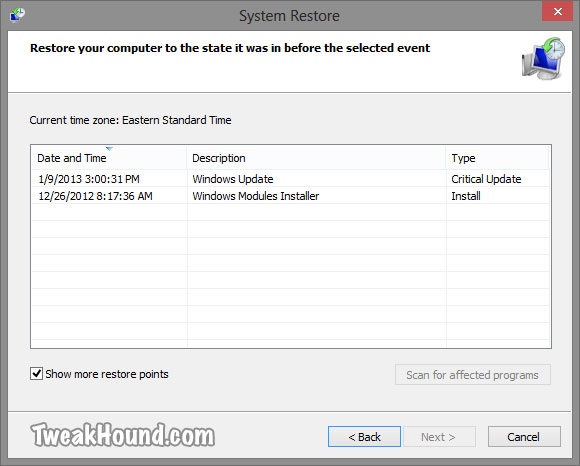580x466 pixels.
Task: Sort by the Description column header
Action: coord(316,158)
